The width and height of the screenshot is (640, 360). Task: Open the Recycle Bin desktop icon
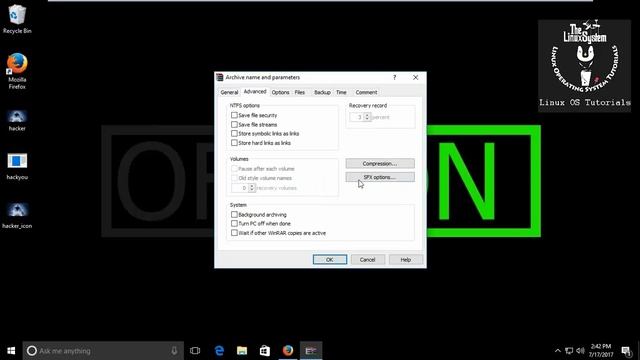[17, 19]
